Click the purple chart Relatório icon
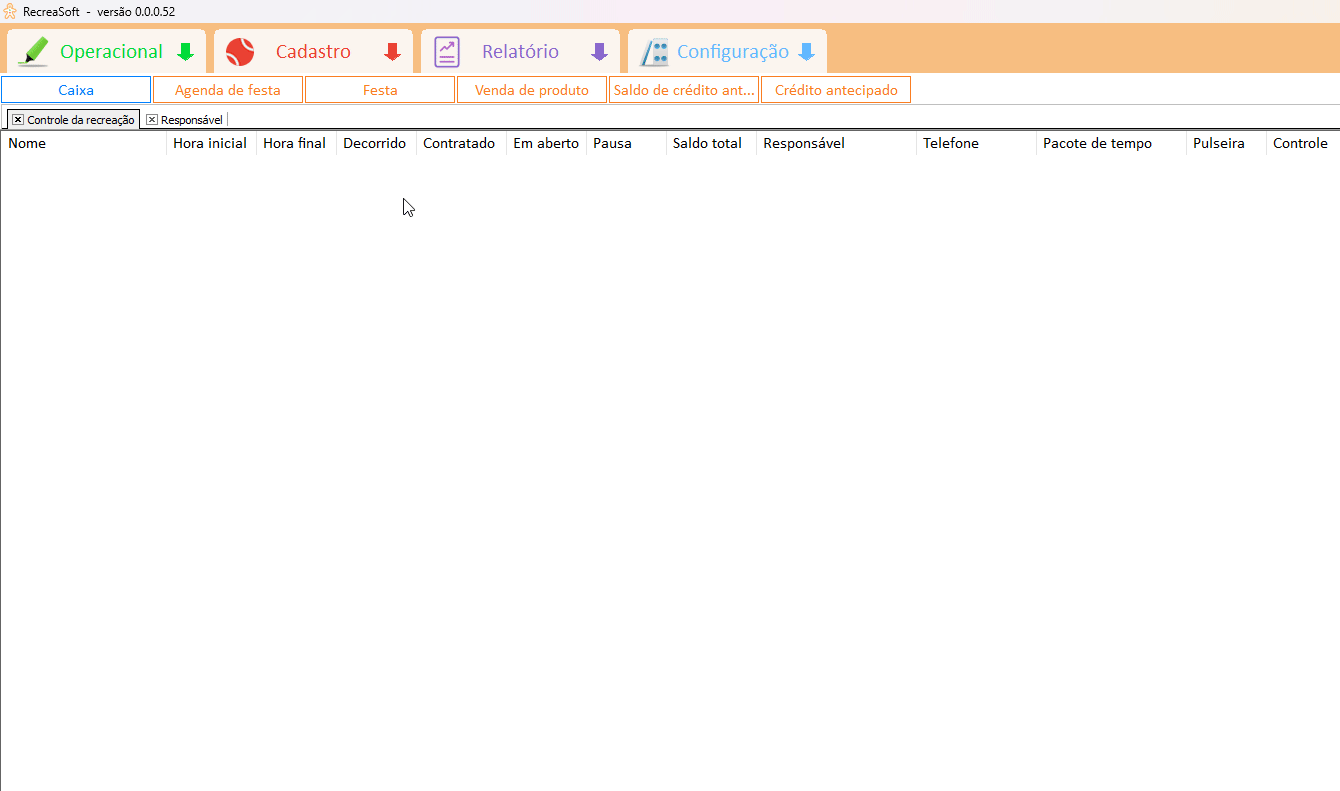Screen dimensions: 1340x791 [x=447, y=52]
